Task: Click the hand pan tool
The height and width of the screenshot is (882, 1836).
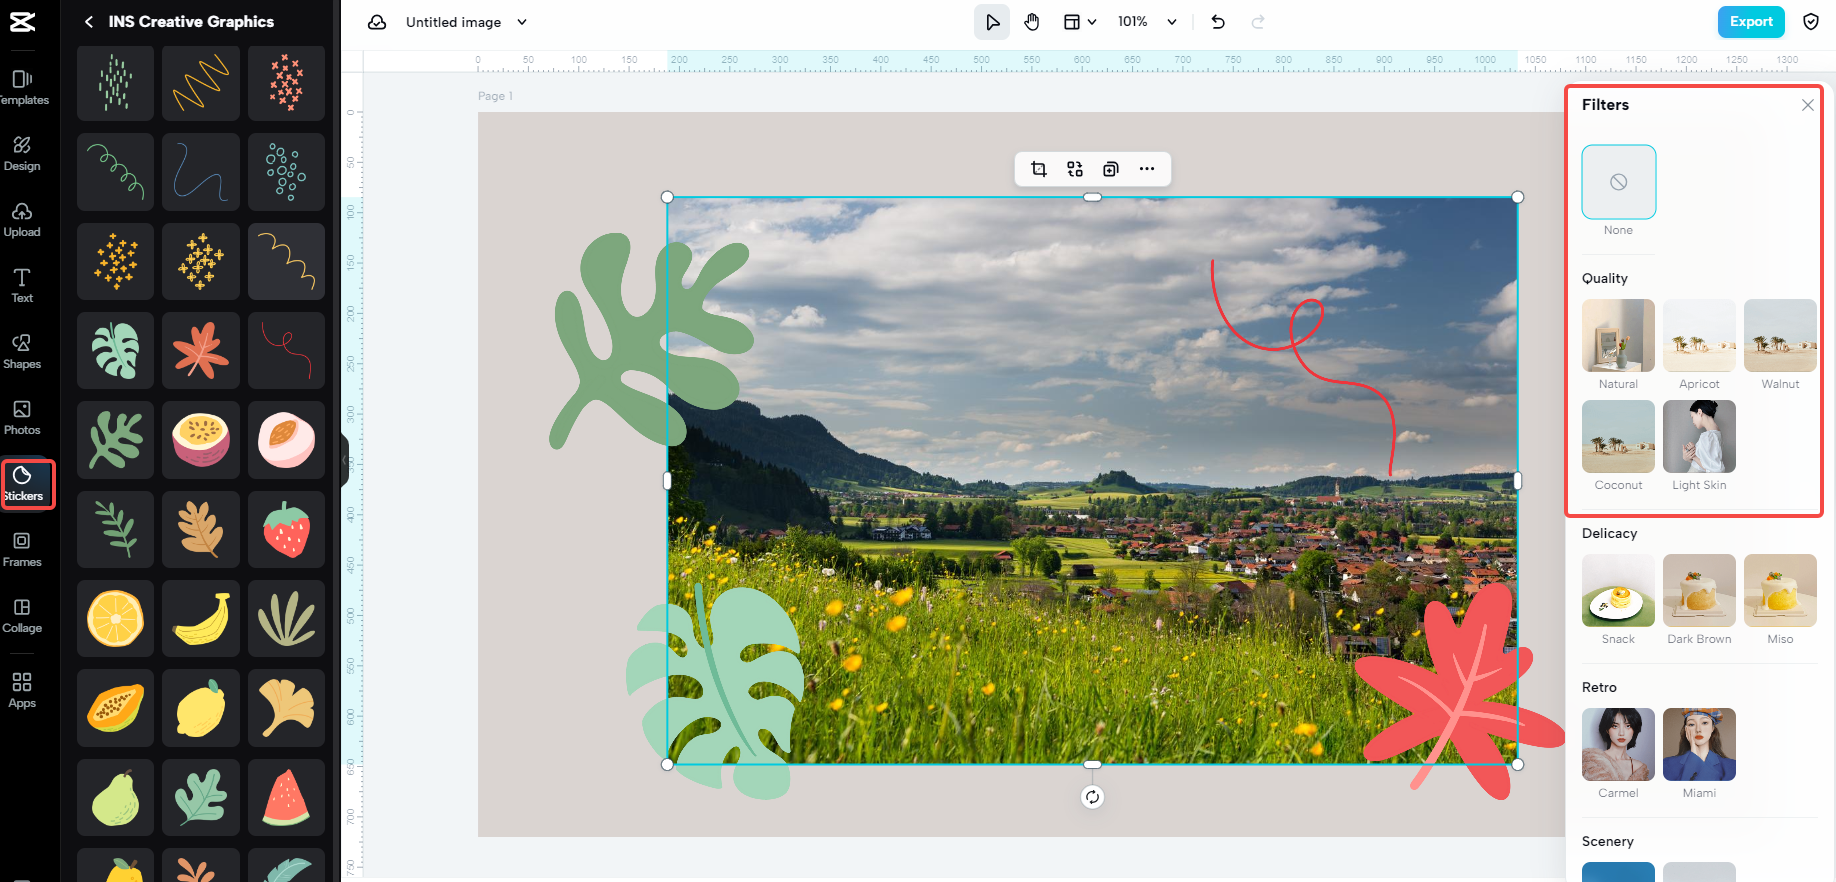Action: click(x=1032, y=22)
